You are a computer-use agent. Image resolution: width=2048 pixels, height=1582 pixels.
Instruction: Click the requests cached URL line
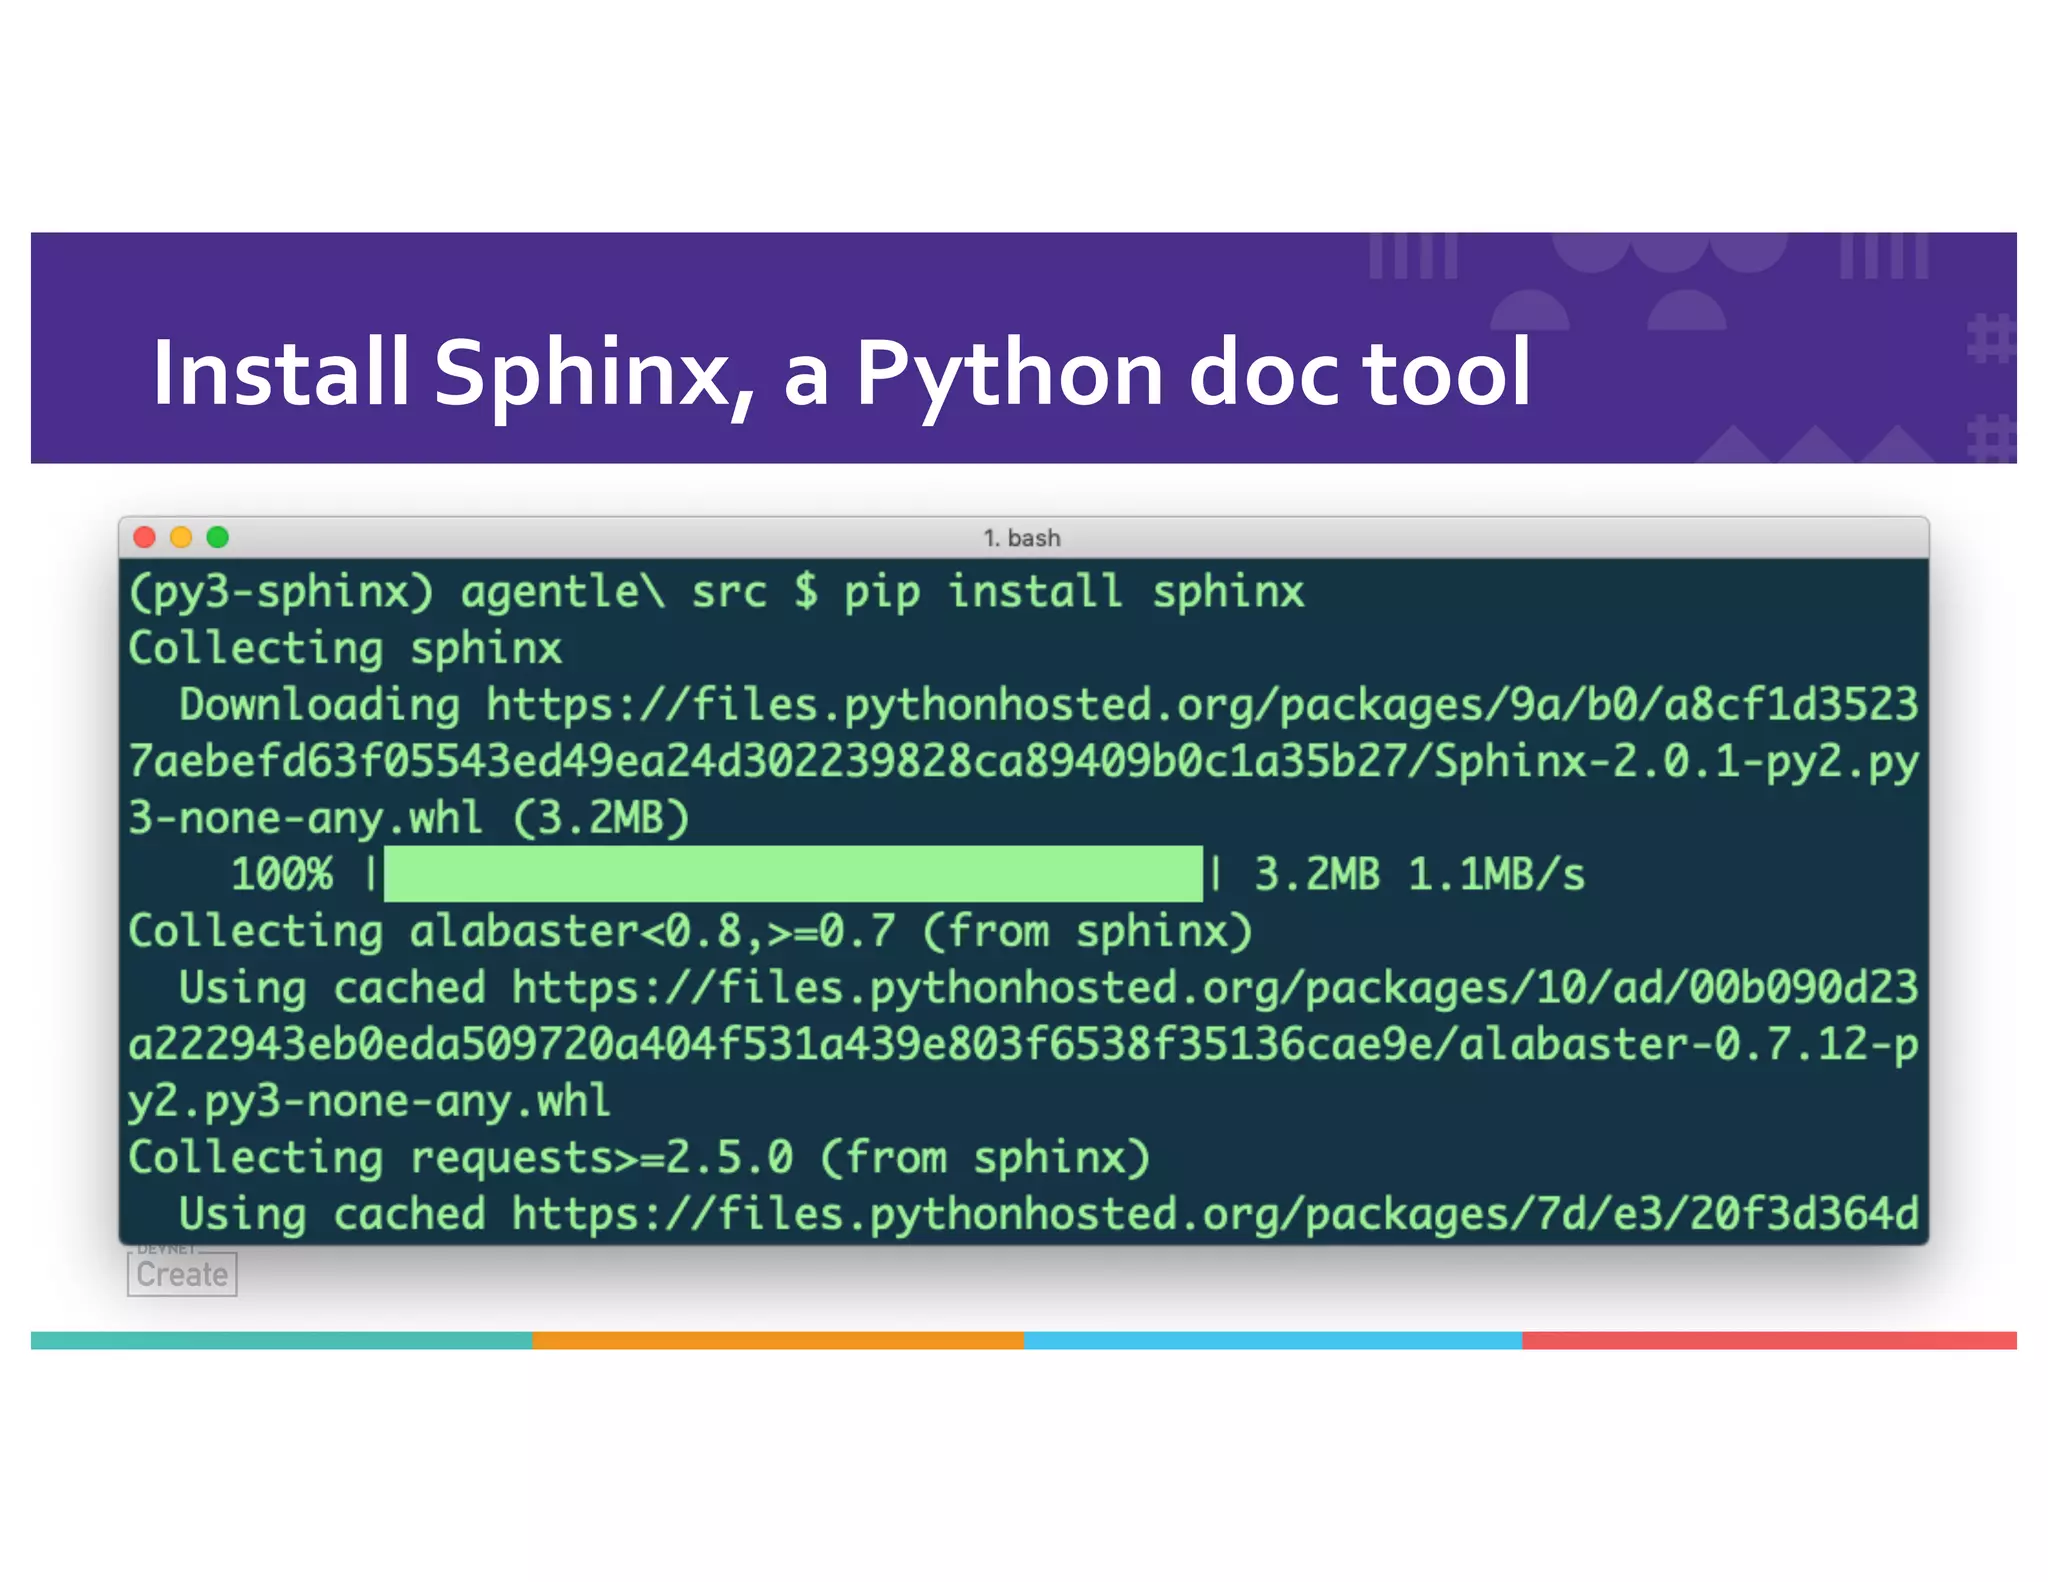point(1048,1214)
